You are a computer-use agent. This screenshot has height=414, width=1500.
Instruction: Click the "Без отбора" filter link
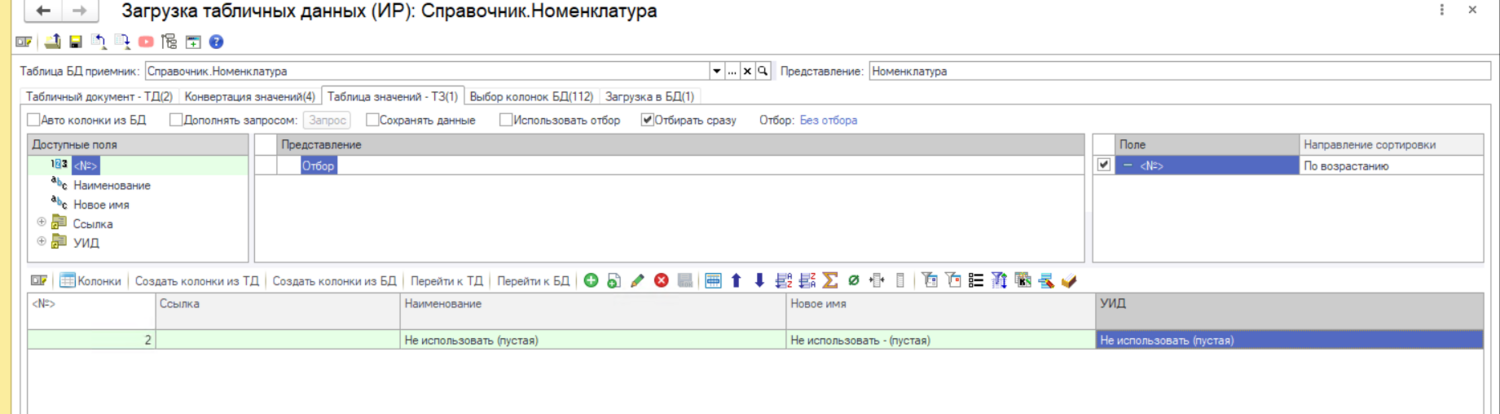[x=828, y=120]
